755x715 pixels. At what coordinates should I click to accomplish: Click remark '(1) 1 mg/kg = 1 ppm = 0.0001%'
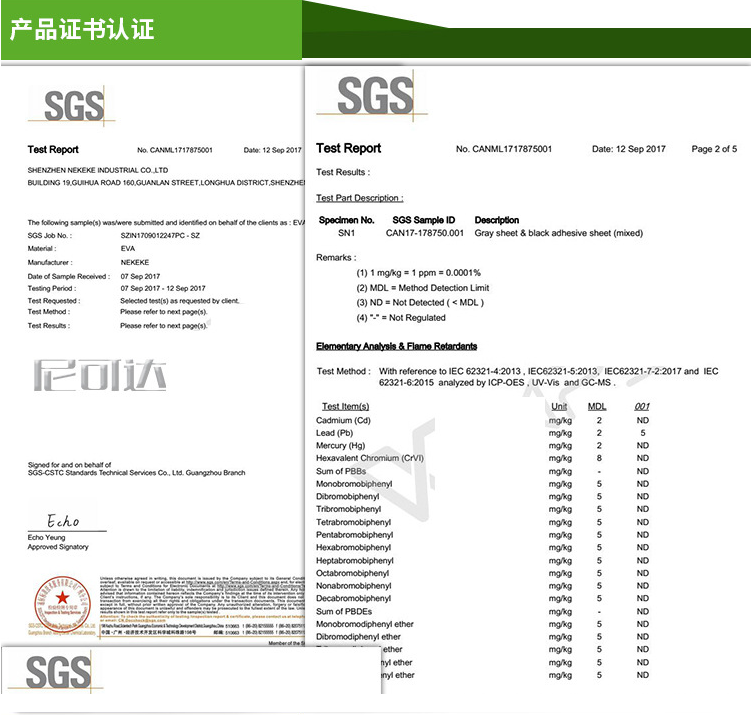click(418, 273)
